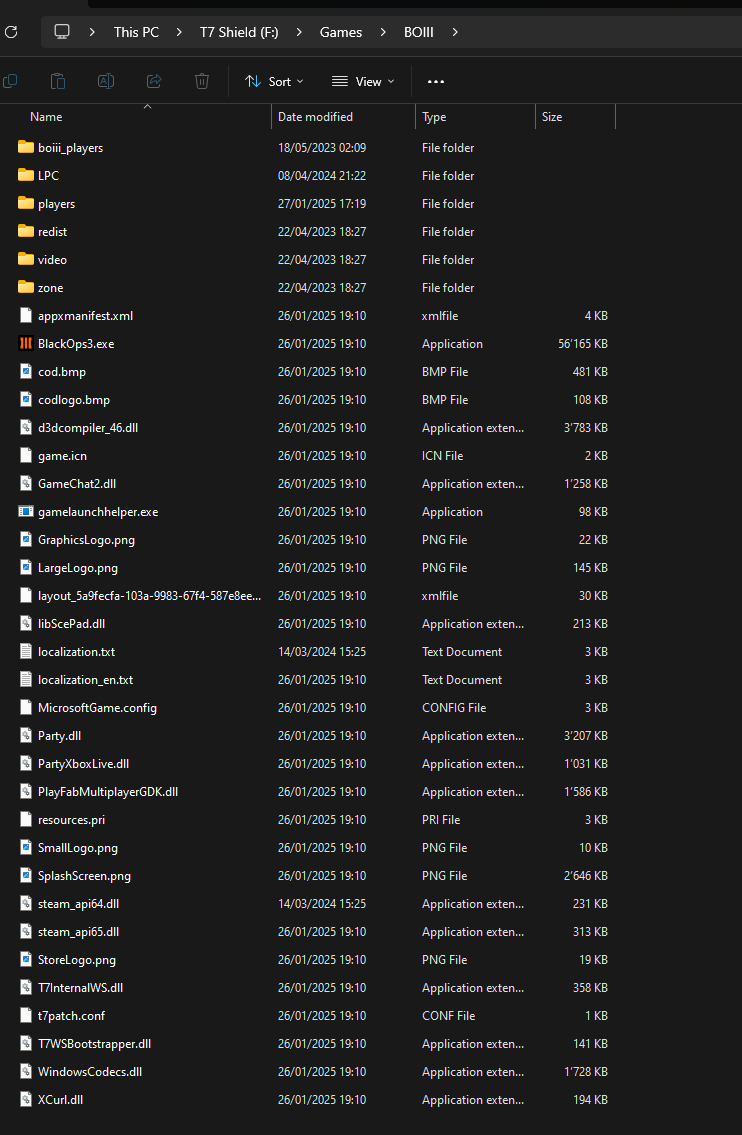742x1135 pixels.
Task: Click the monitor icon in address bar
Action: 62,32
